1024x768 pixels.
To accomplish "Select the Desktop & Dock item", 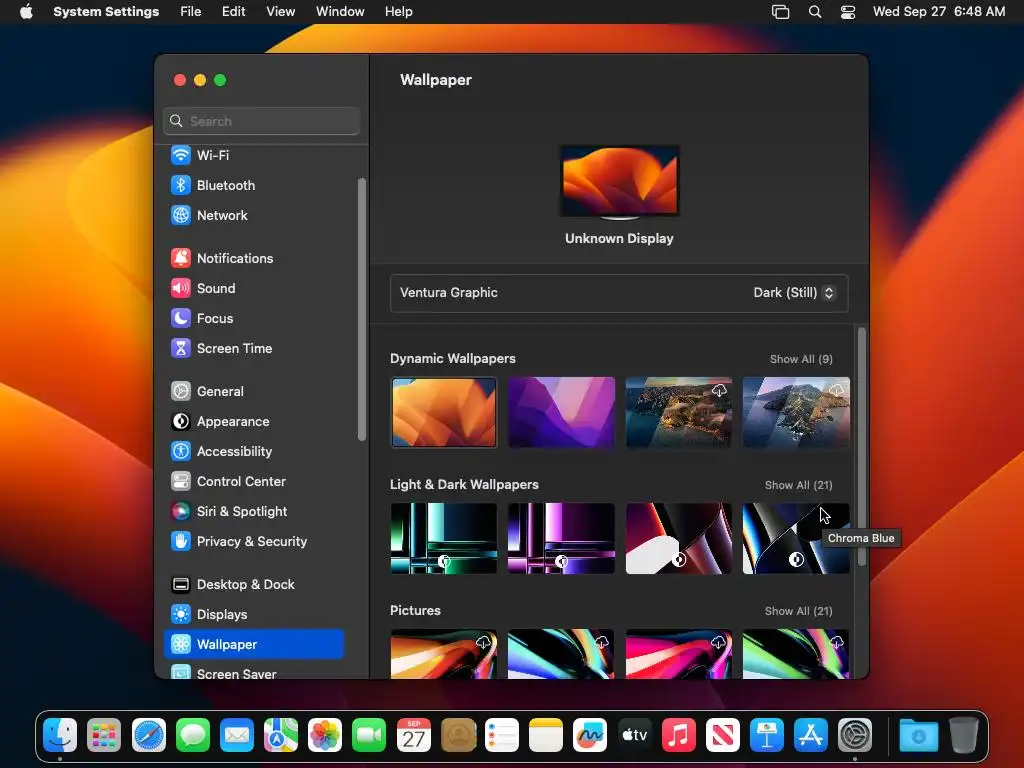I will (x=246, y=584).
